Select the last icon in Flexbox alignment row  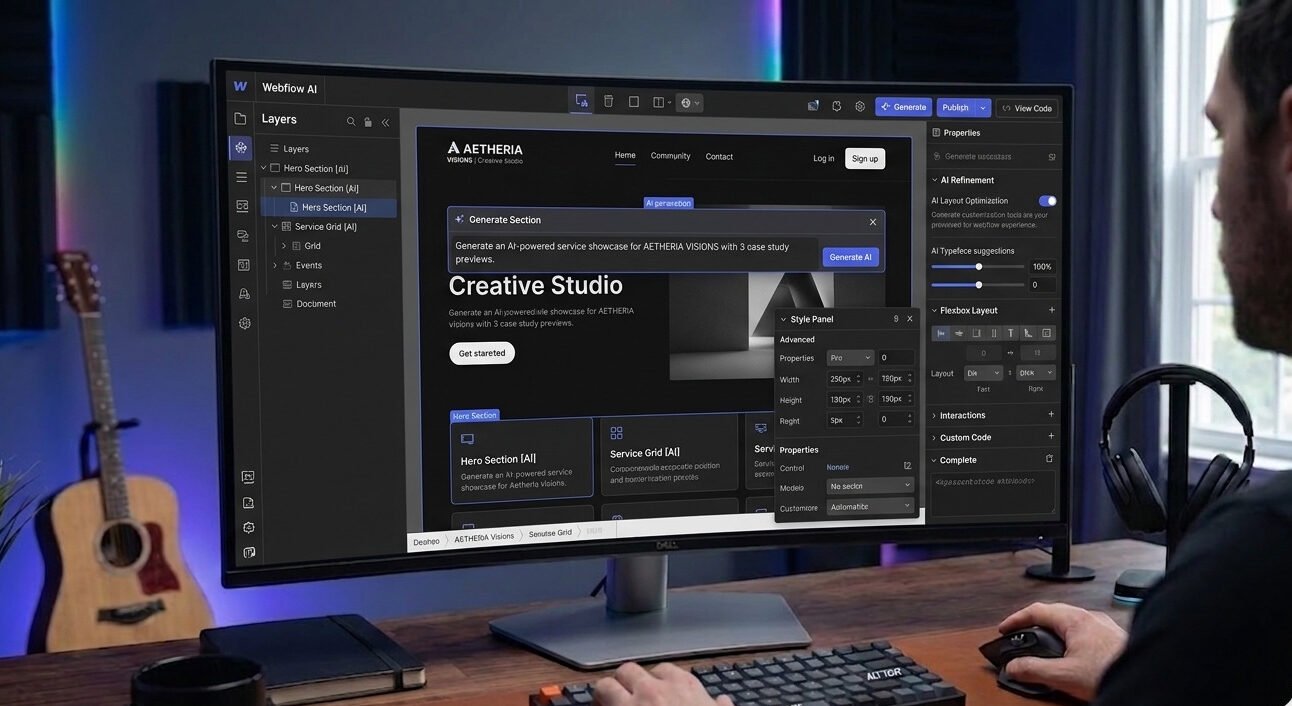pos(1047,333)
